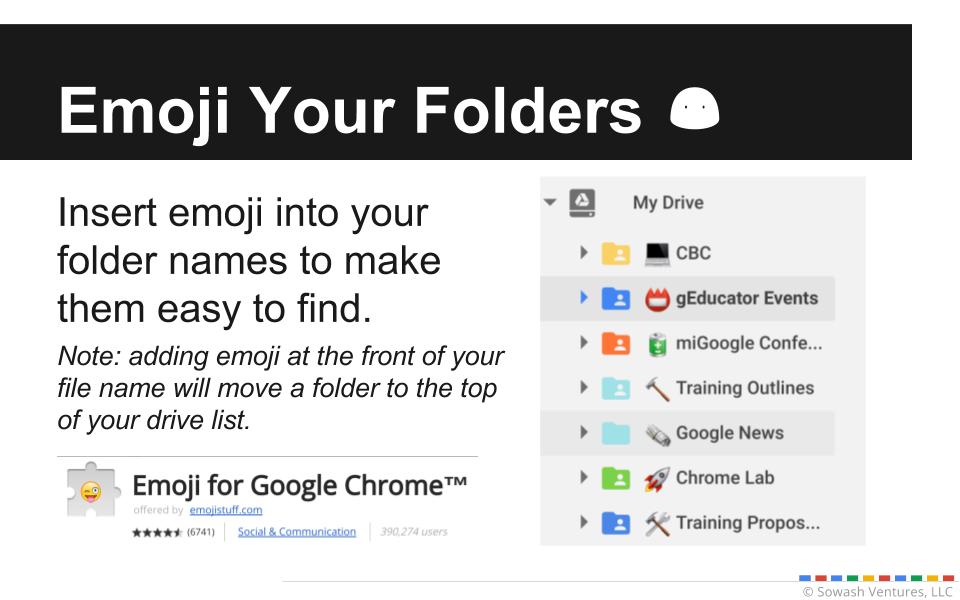Select the Chrome Lab folder label
960x600 pixels.
(724, 478)
